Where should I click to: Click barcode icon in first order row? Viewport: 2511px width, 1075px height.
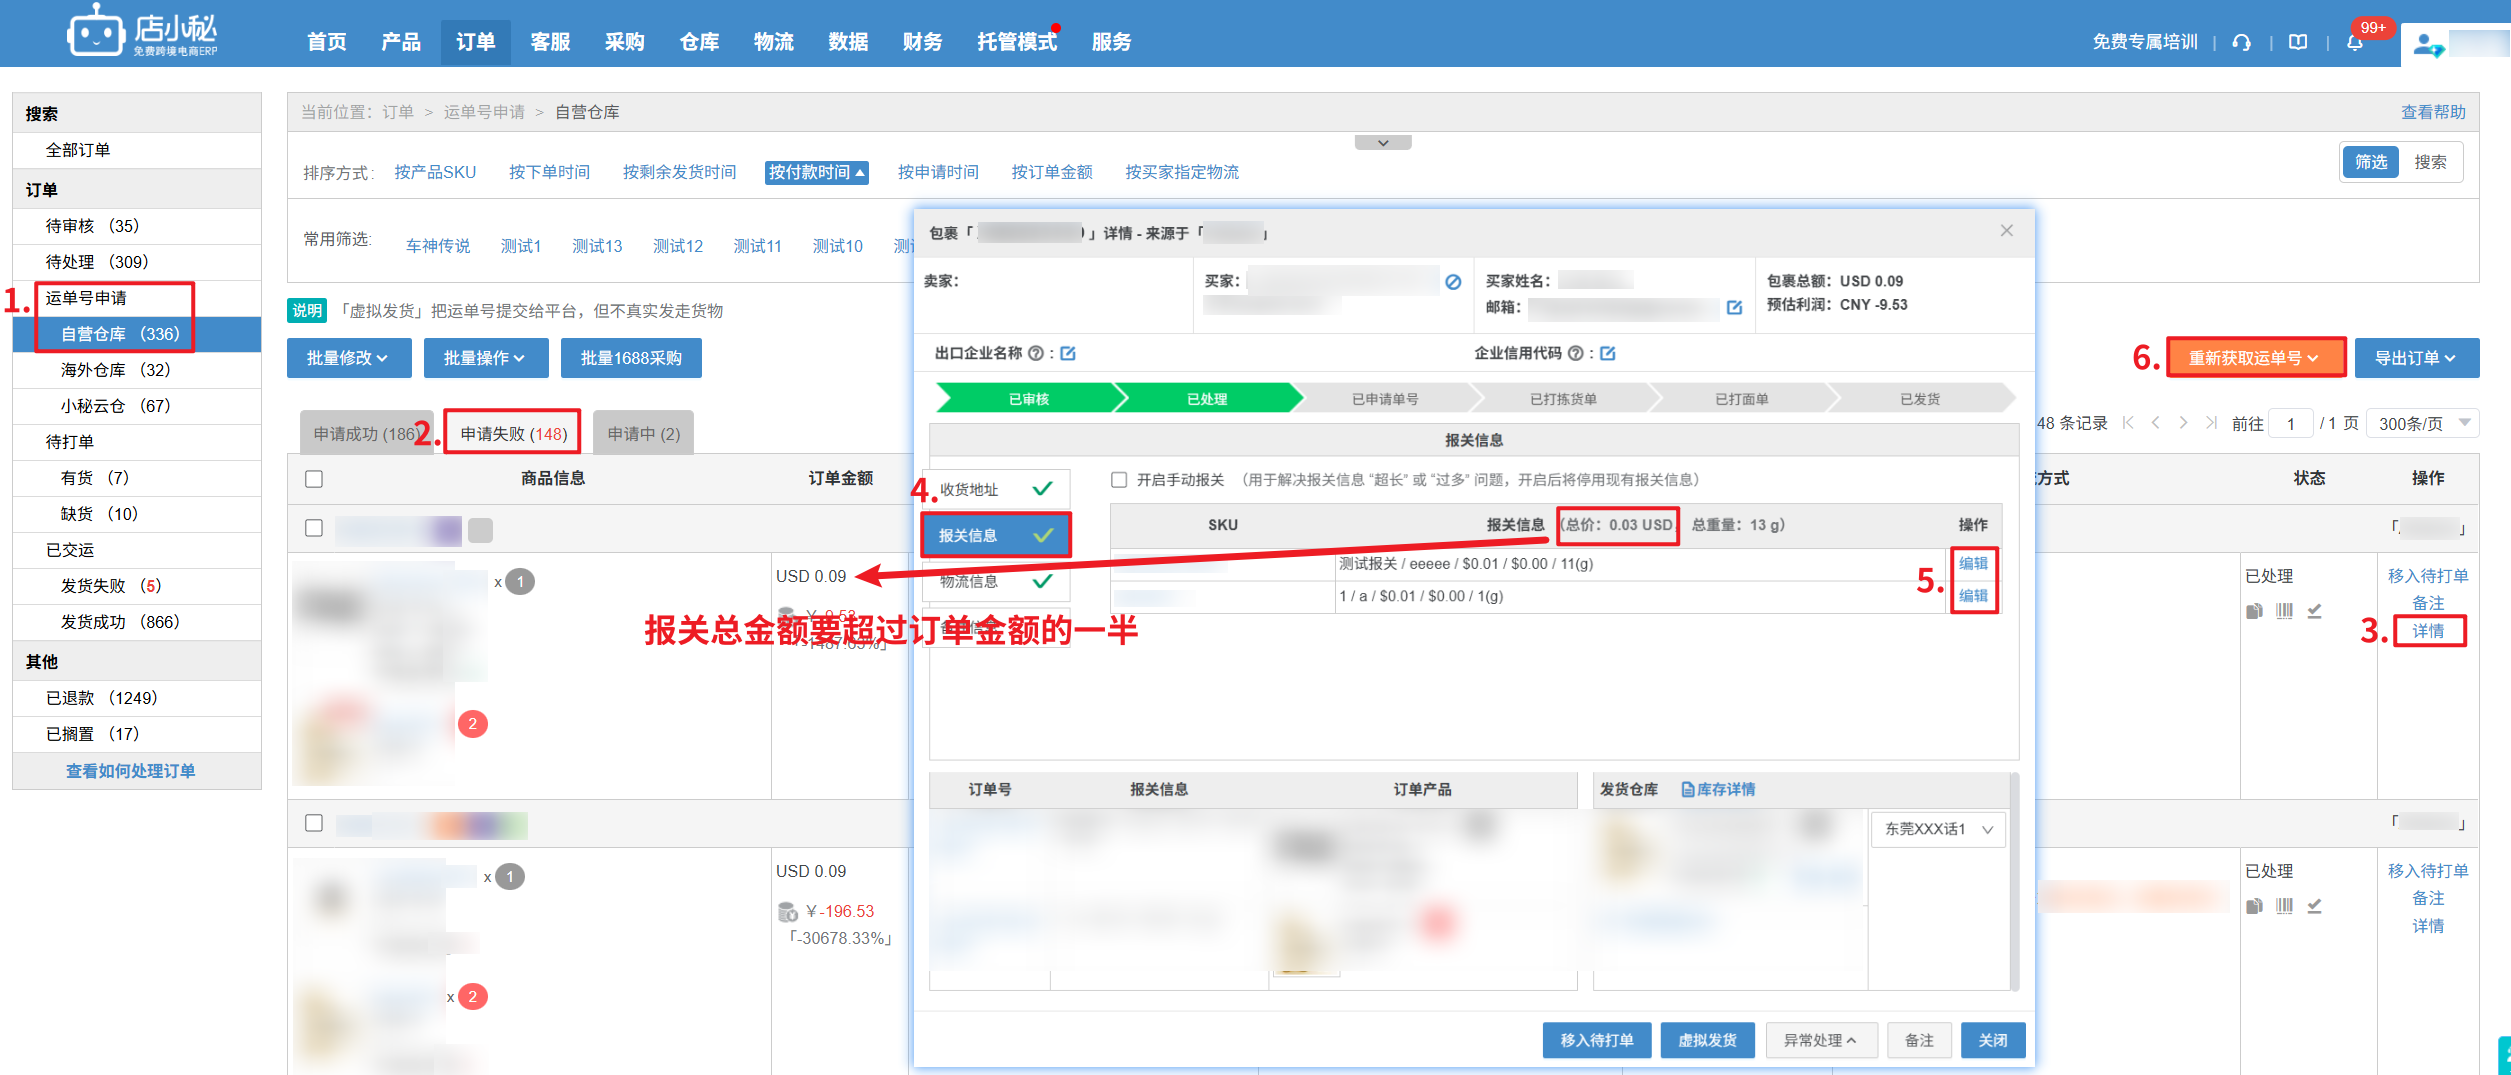[2284, 611]
